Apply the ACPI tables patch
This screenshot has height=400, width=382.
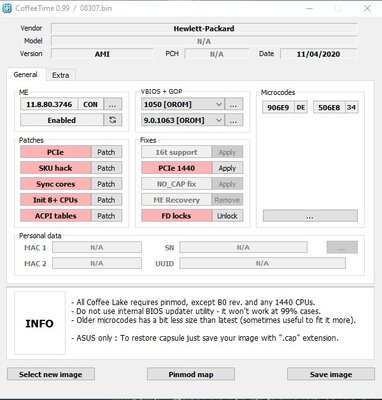[106, 216]
